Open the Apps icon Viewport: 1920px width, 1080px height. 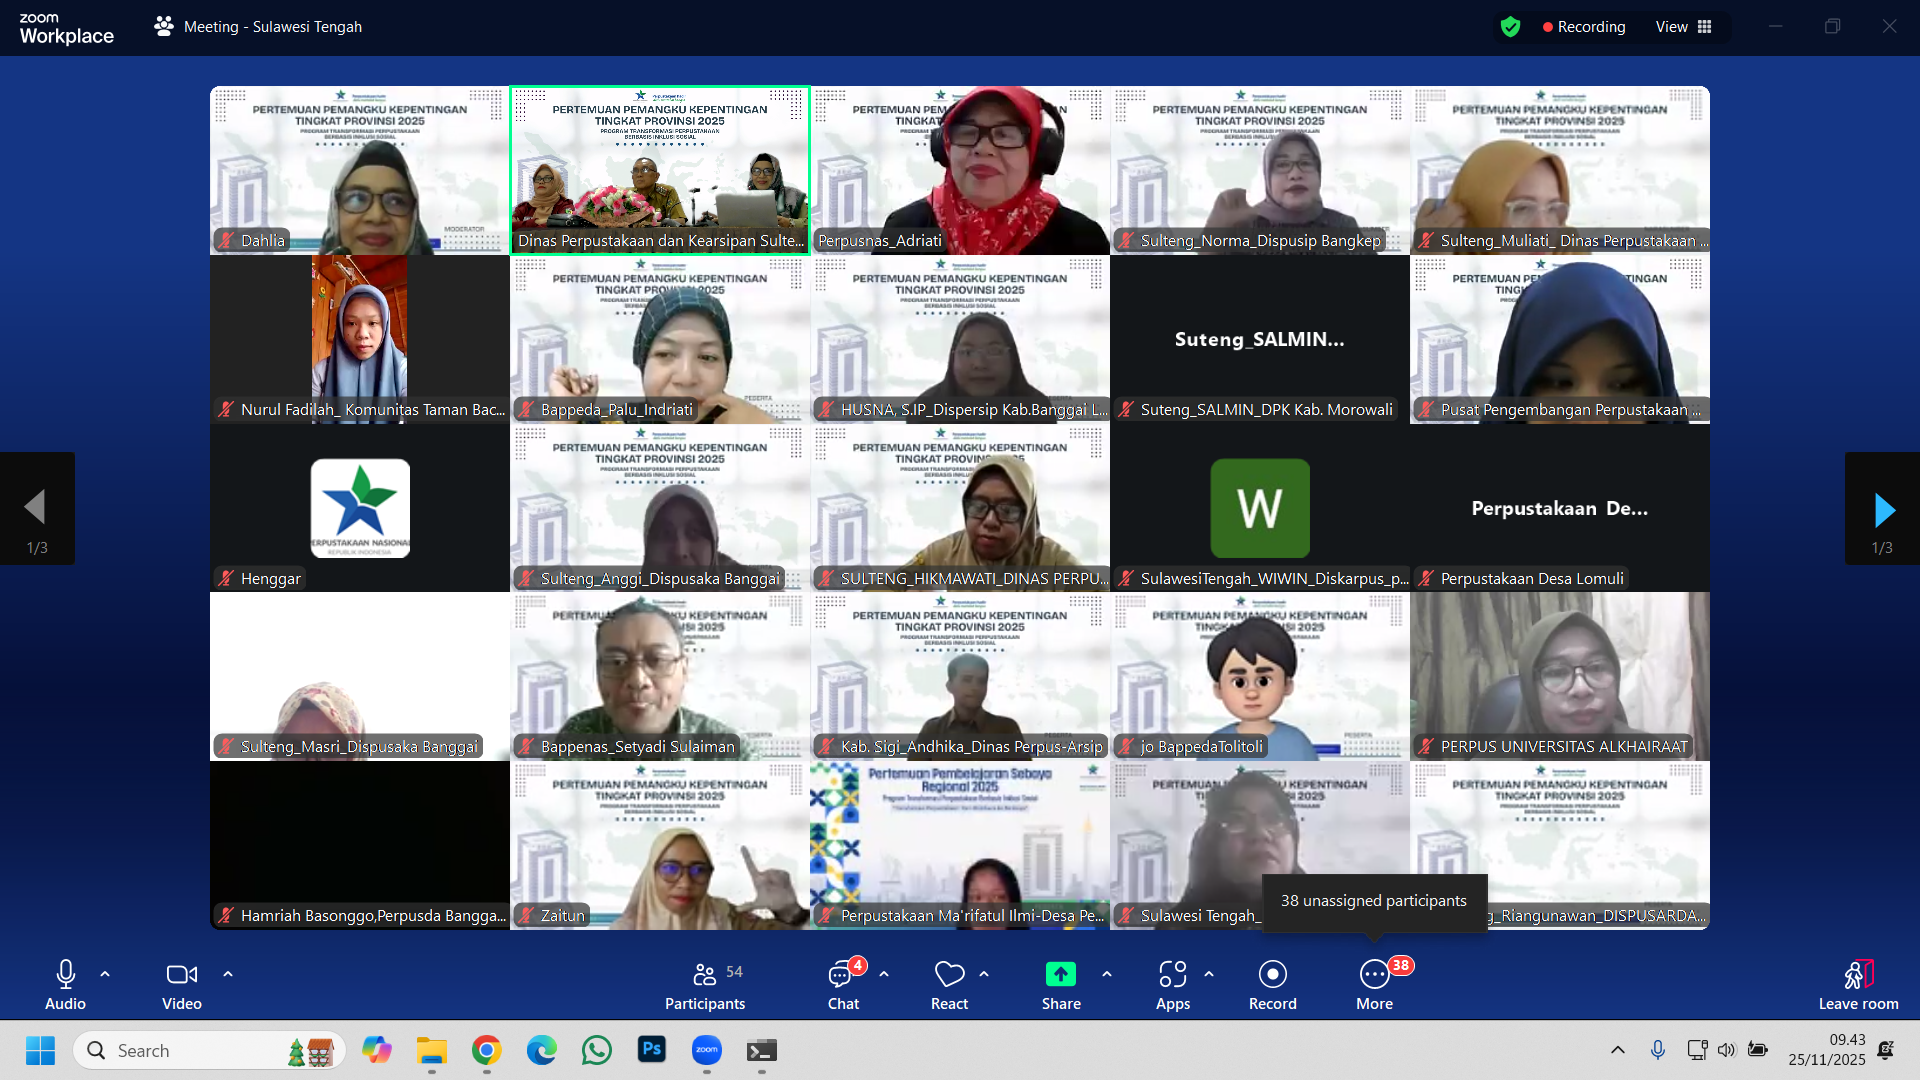(1172, 974)
